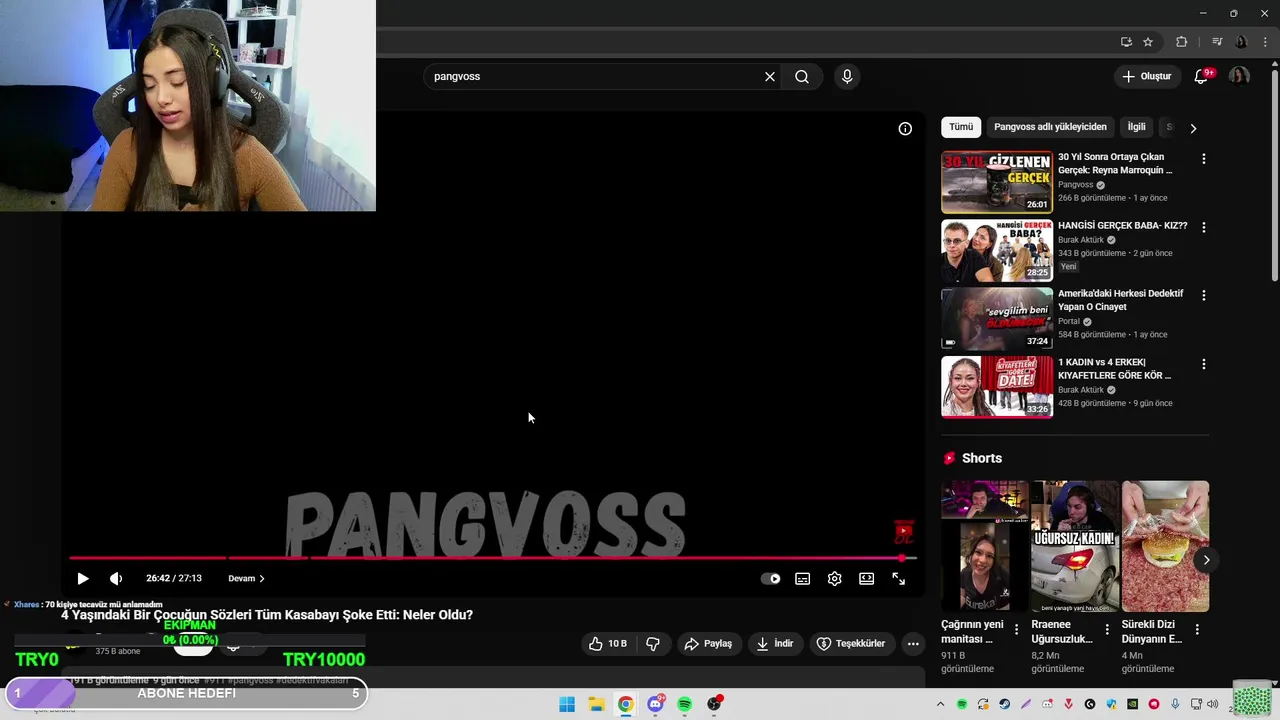The image size is (1280, 720).
Task: Click the red progress bar scrubber handle
Action: pyautogui.click(x=902, y=558)
